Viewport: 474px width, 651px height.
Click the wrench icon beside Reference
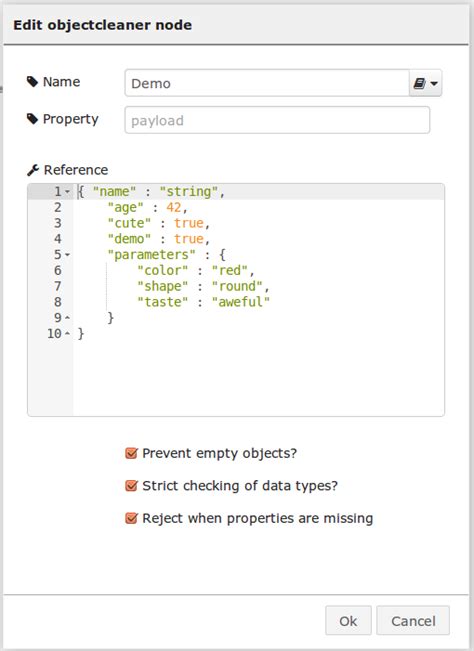click(x=33, y=170)
